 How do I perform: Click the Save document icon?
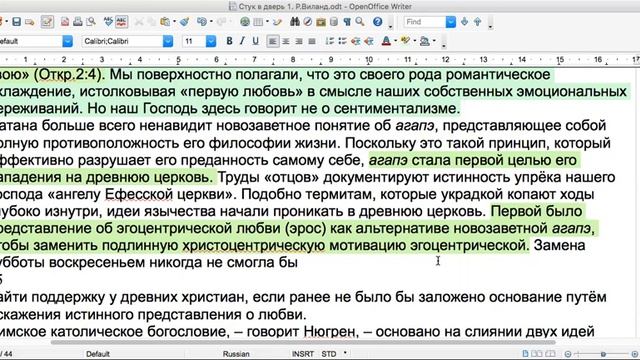coord(17,22)
